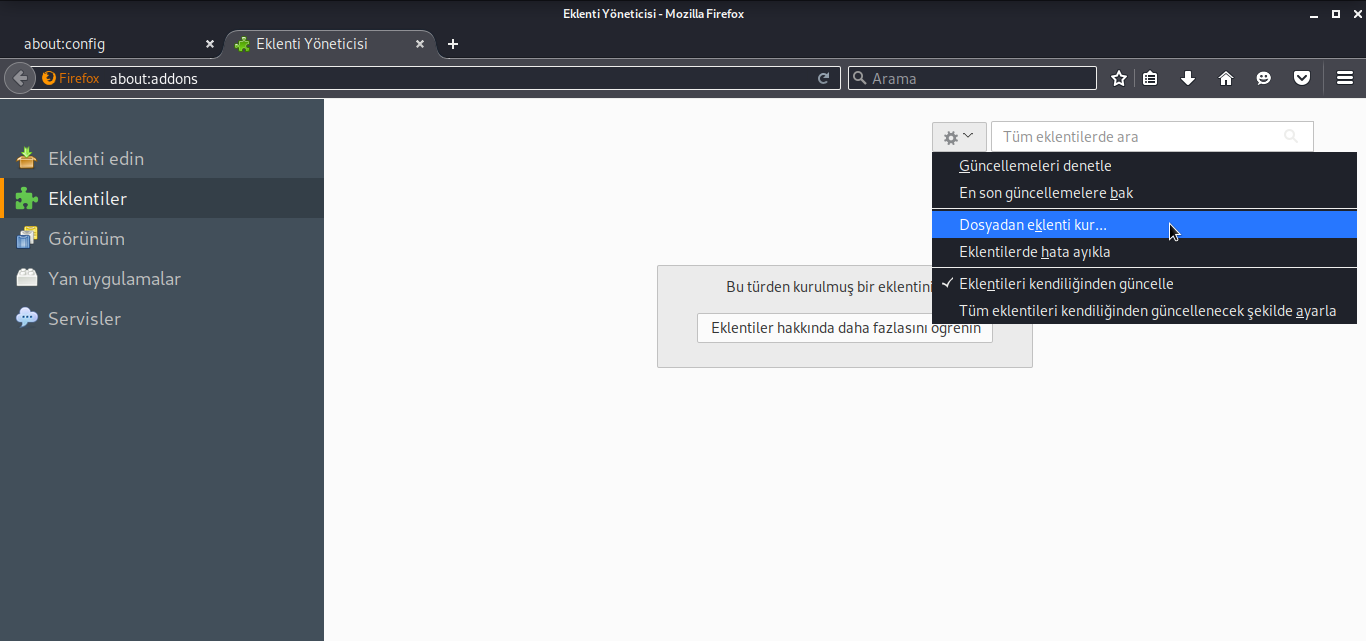Open Eklenti edin in the sidebar
Screen dimensions: 1366x641
point(162,158)
